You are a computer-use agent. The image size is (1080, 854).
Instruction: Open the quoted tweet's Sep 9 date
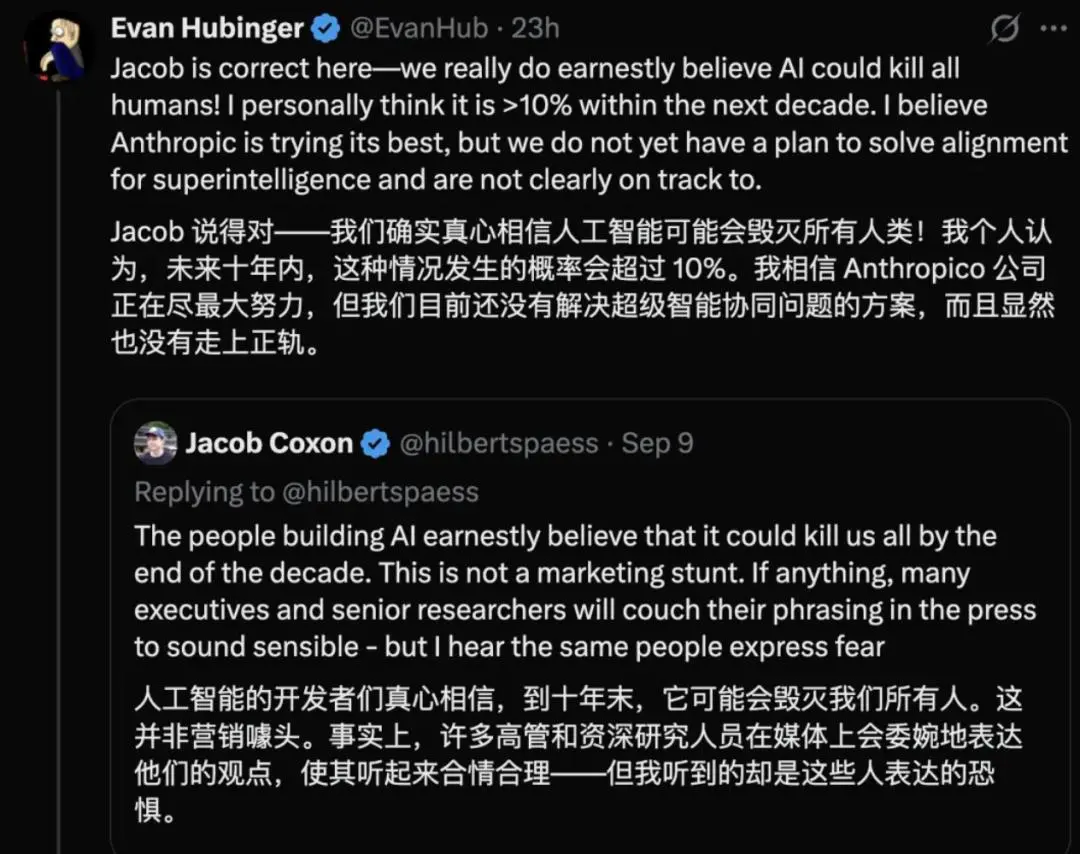pos(657,444)
